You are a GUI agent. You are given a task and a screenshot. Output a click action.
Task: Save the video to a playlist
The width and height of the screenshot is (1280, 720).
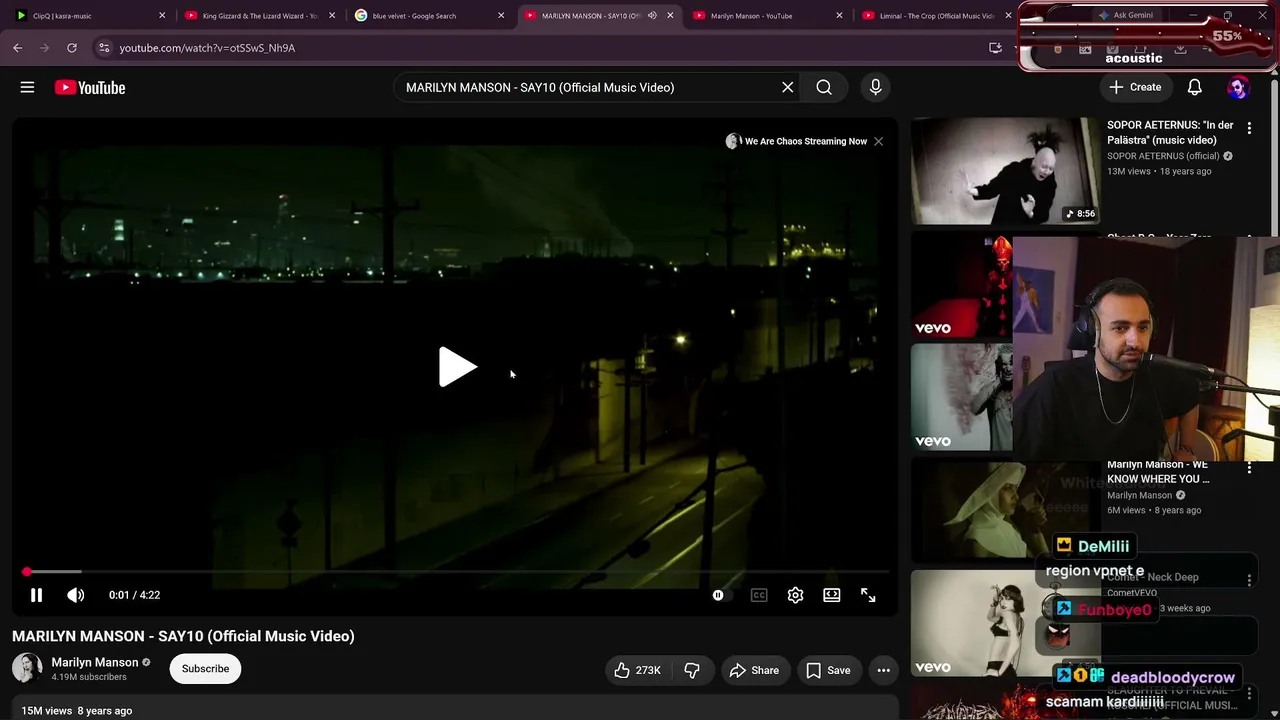(828, 670)
